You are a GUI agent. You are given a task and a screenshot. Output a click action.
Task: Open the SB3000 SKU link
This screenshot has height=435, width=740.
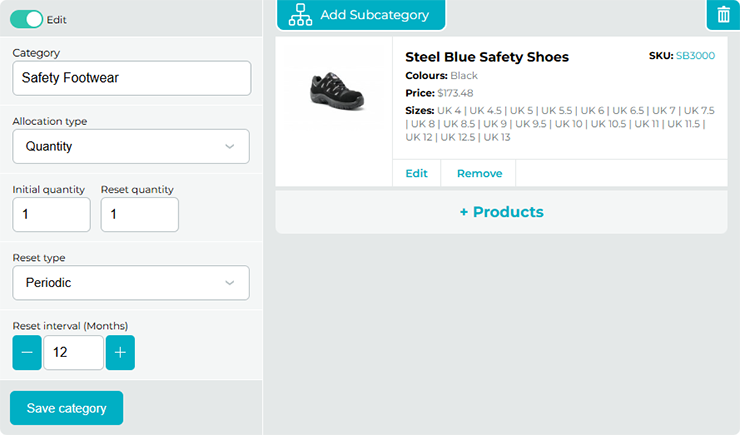point(695,56)
